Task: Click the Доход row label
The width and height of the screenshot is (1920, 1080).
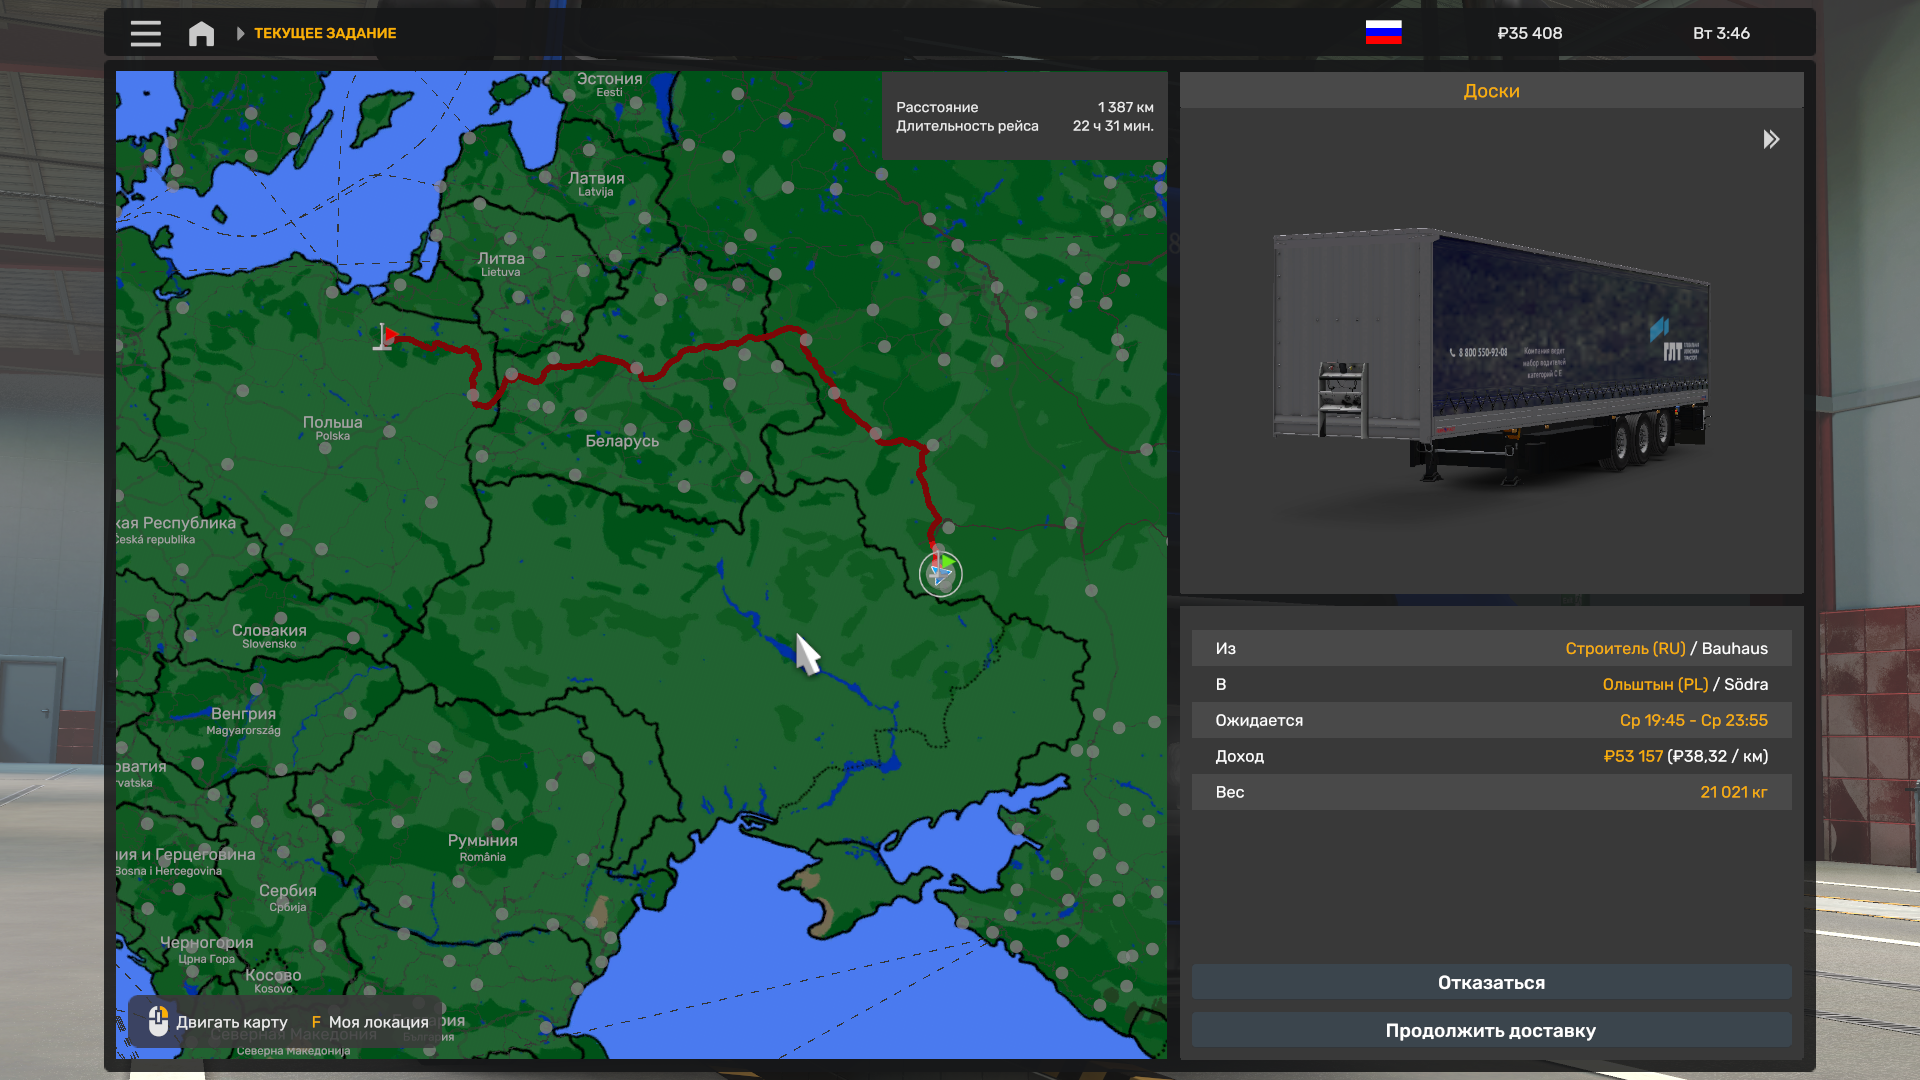Action: pyautogui.click(x=1239, y=756)
